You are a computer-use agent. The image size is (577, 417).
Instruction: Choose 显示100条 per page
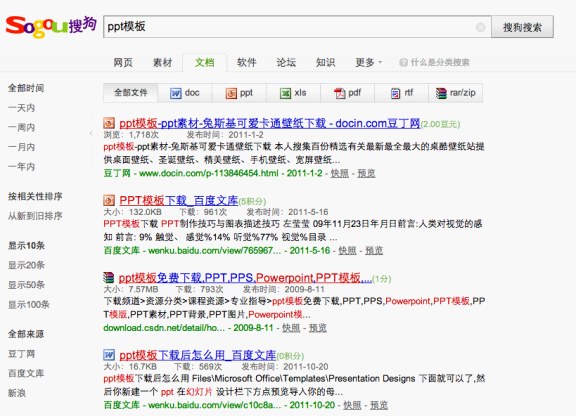click(x=29, y=304)
